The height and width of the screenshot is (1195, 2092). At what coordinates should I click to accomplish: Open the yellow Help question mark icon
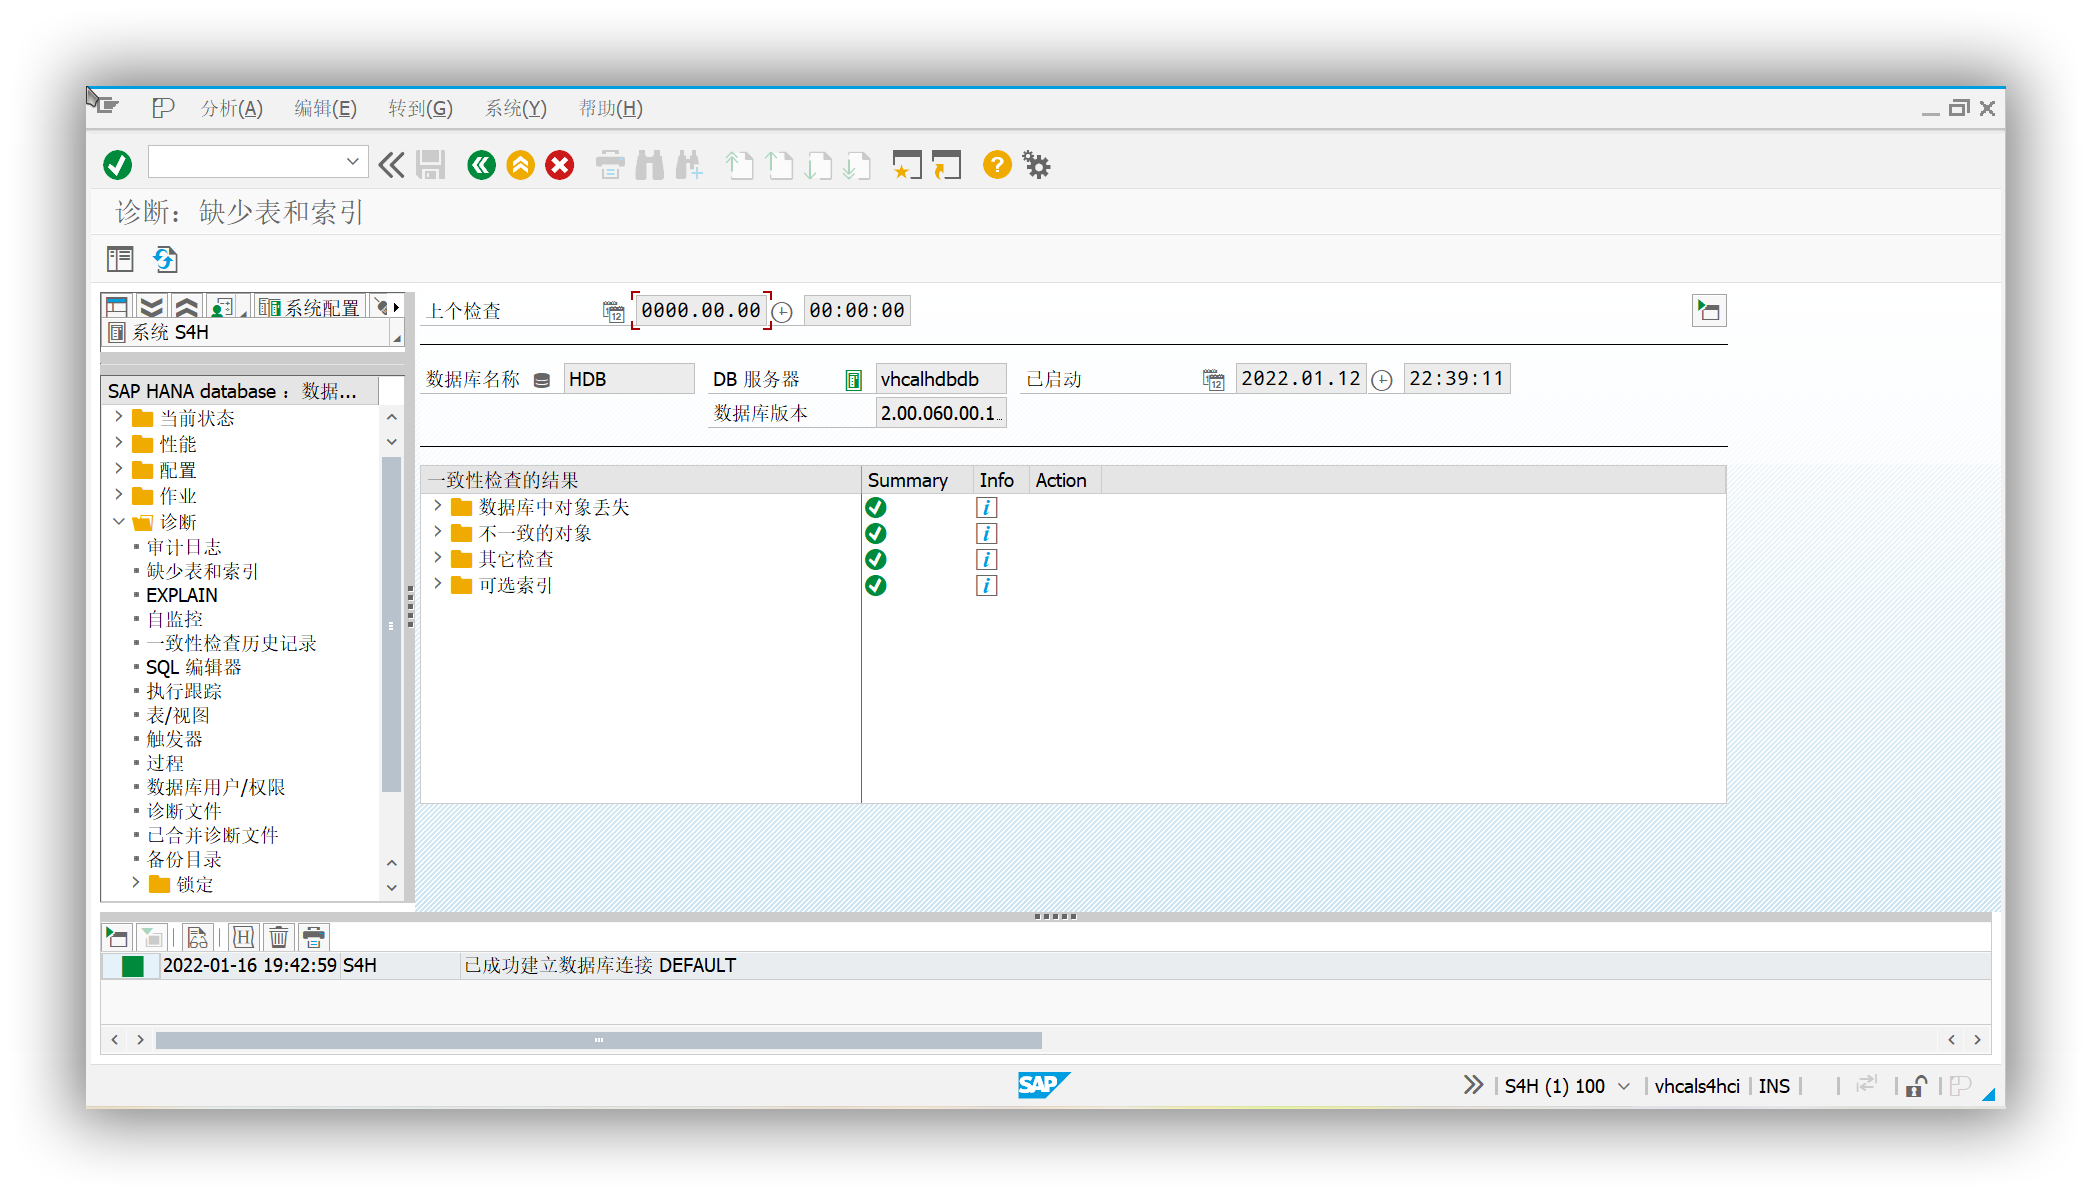click(x=996, y=165)
